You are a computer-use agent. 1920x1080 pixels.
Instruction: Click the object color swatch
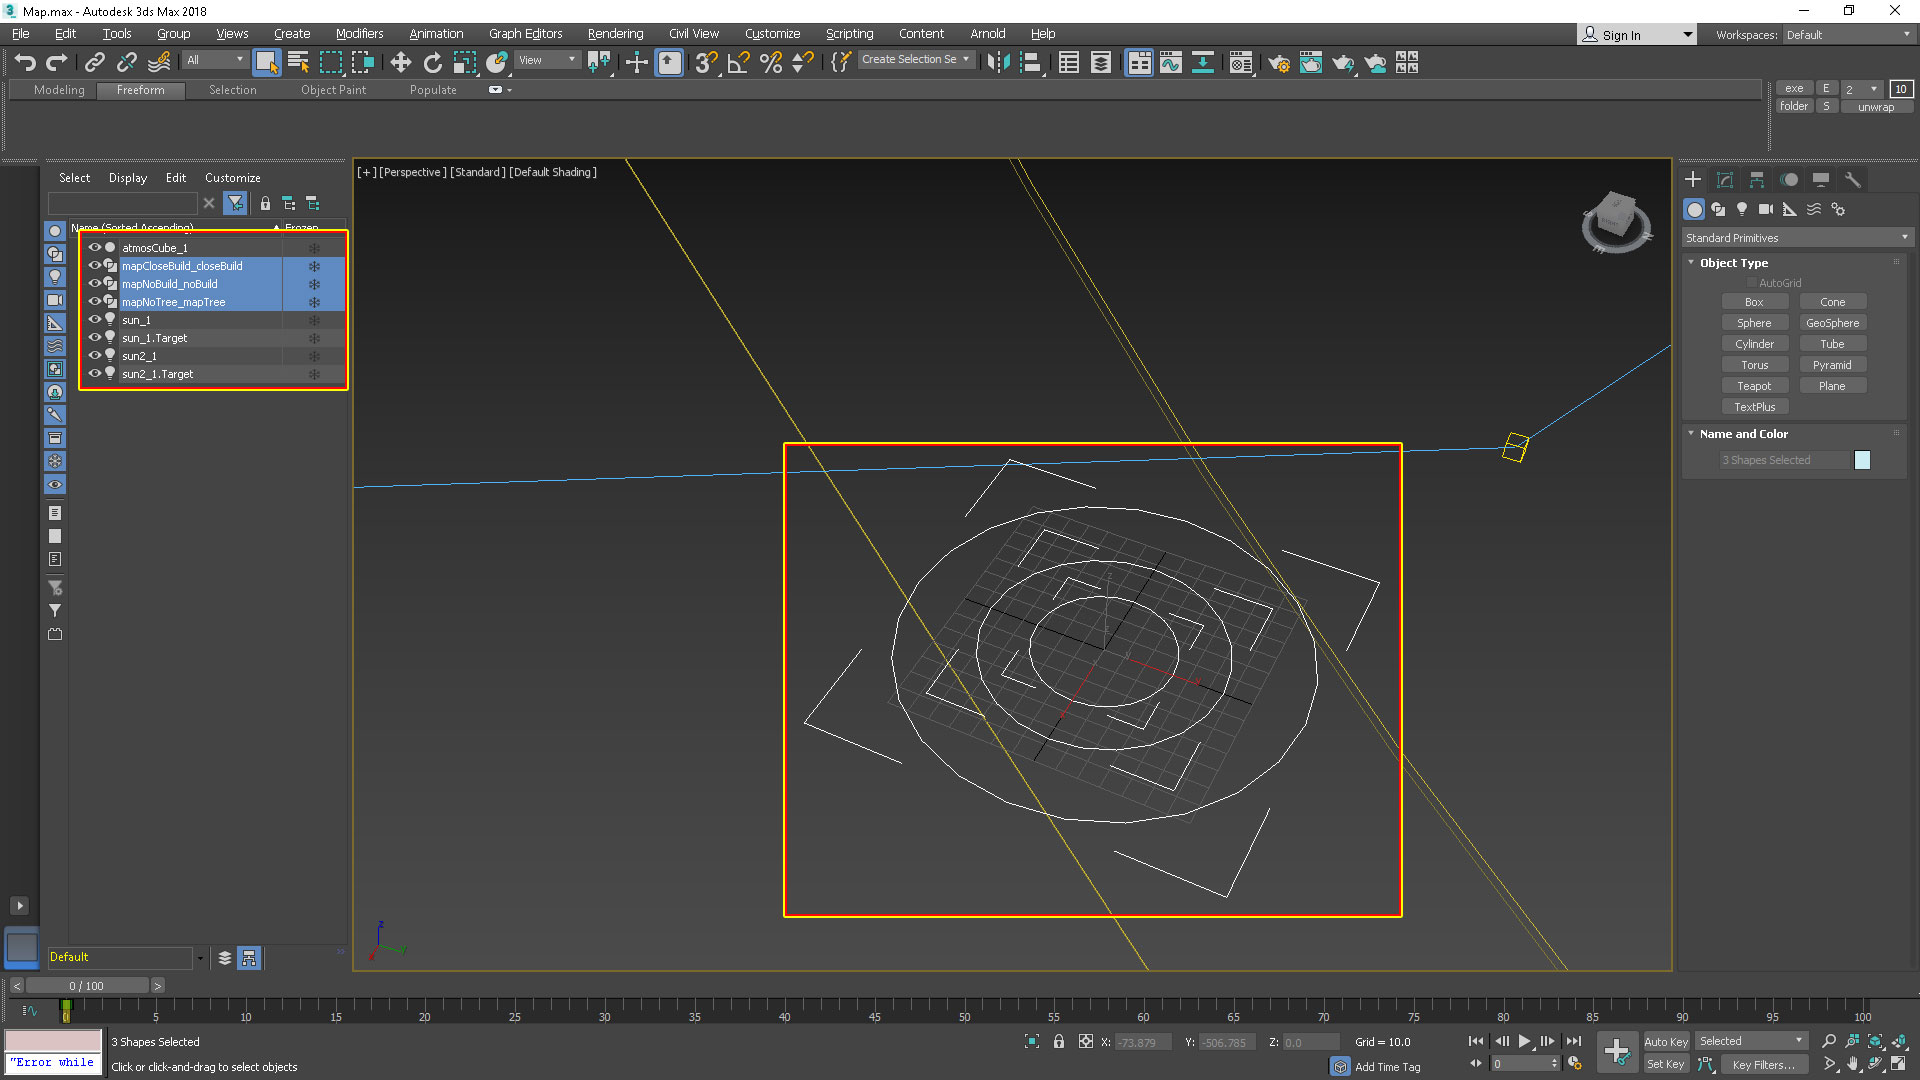click(x=1862, y=460)
